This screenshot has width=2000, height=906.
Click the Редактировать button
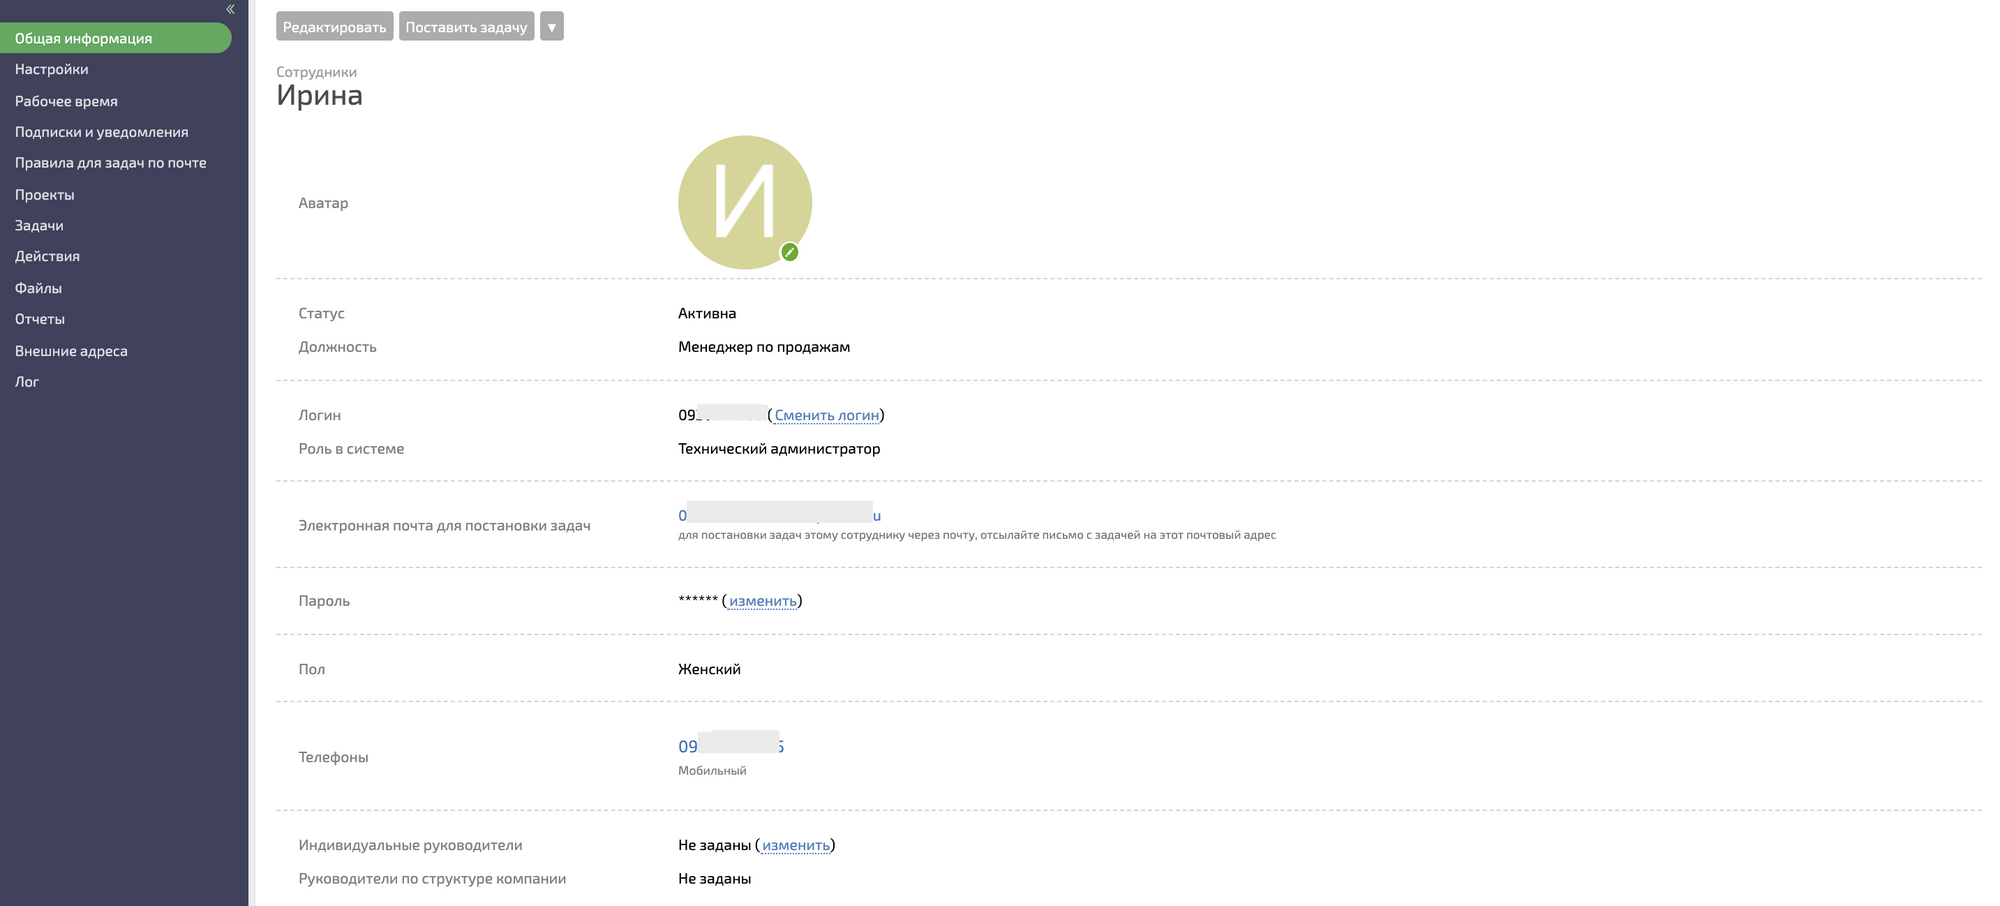(x=334, y=27)
